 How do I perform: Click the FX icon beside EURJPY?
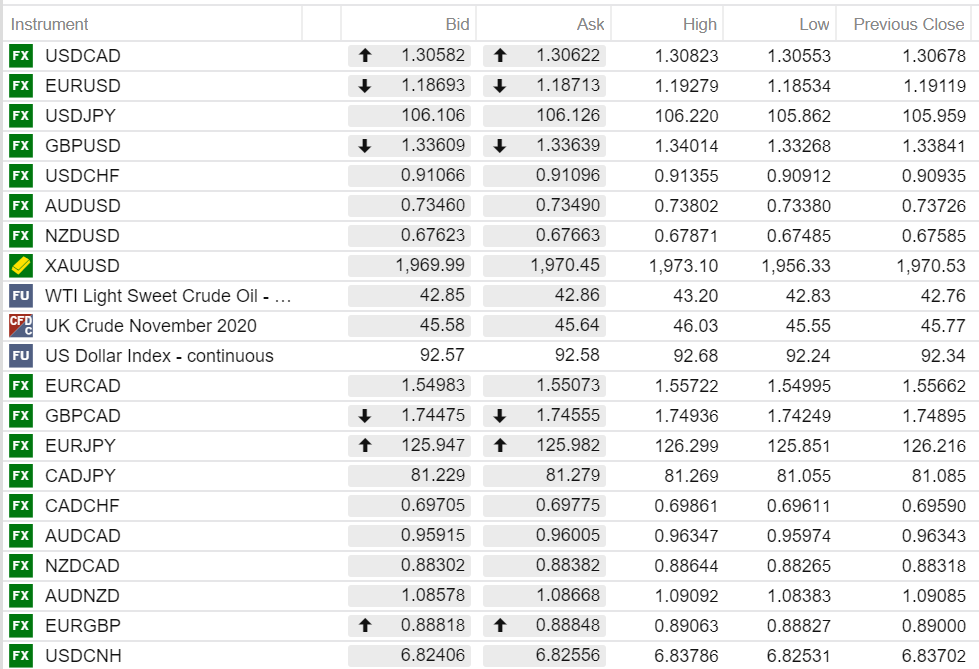click(20, 446)
